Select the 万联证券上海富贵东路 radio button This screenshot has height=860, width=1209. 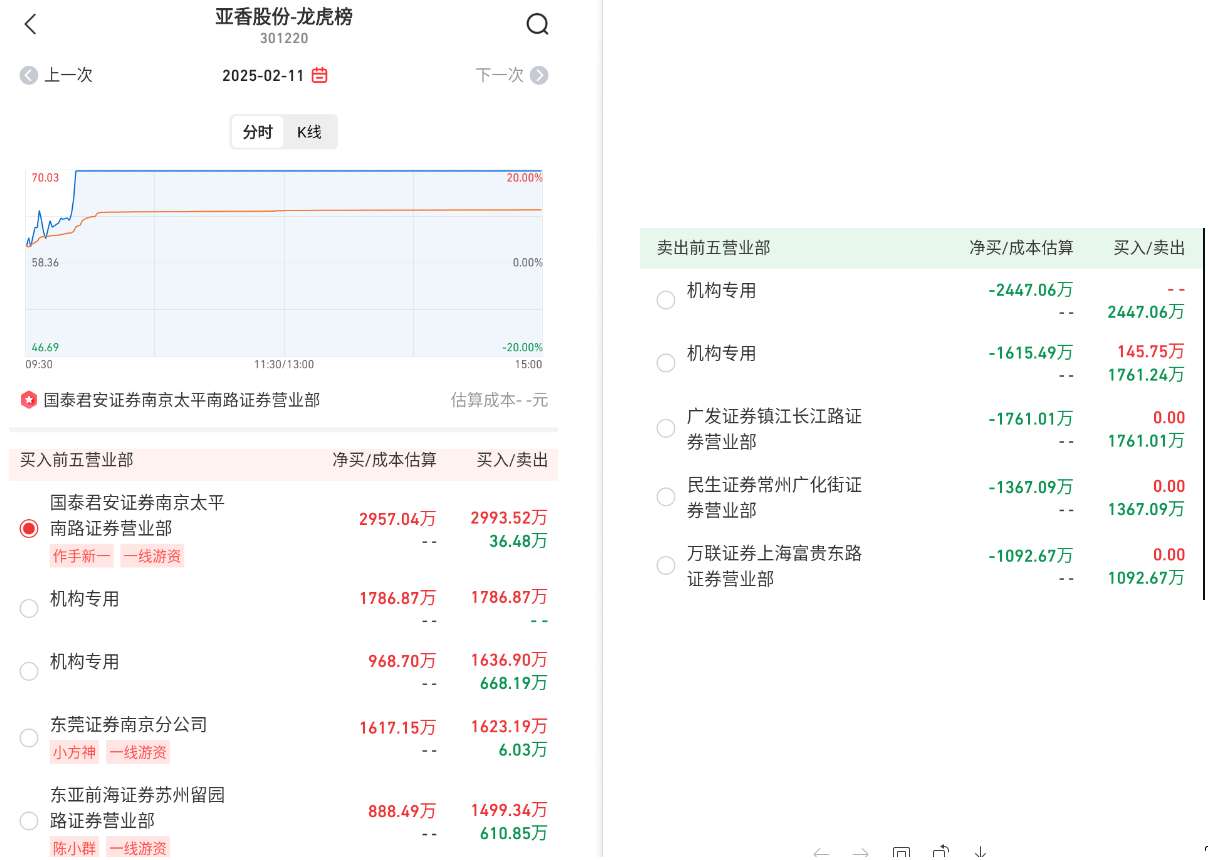click(x=666, y=566)
